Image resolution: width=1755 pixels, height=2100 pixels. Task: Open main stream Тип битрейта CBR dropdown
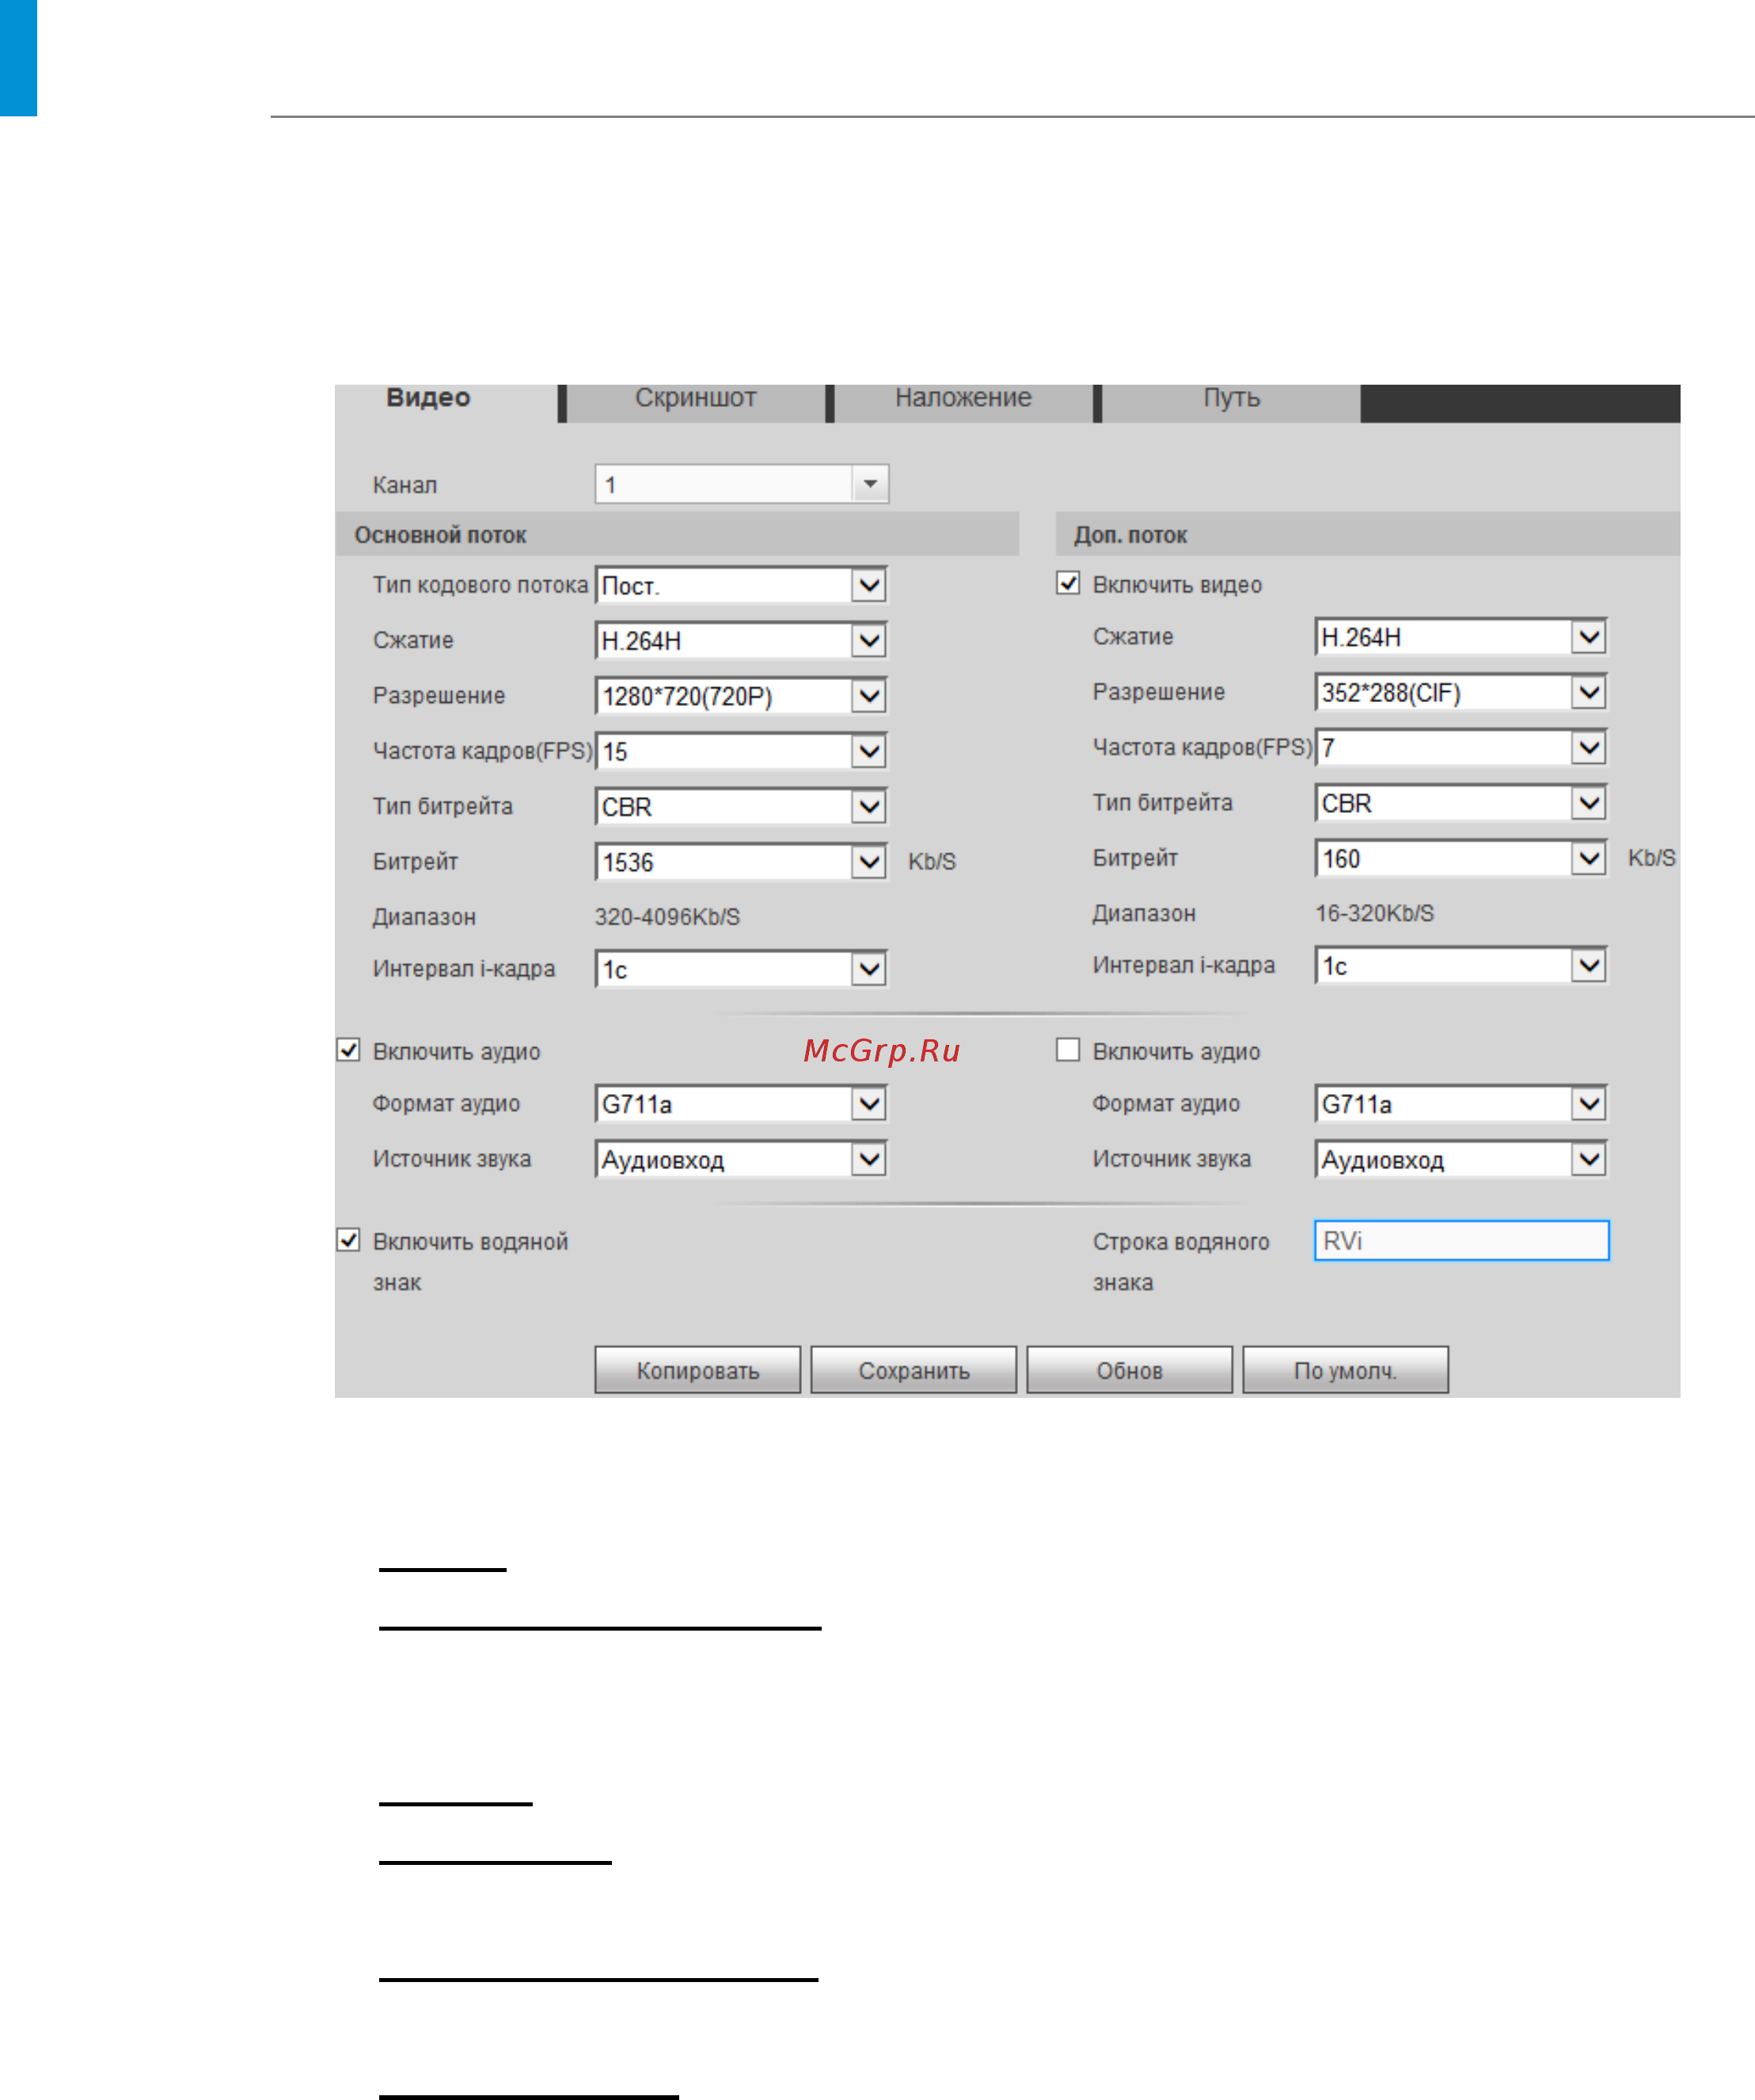tap(741, 806)
